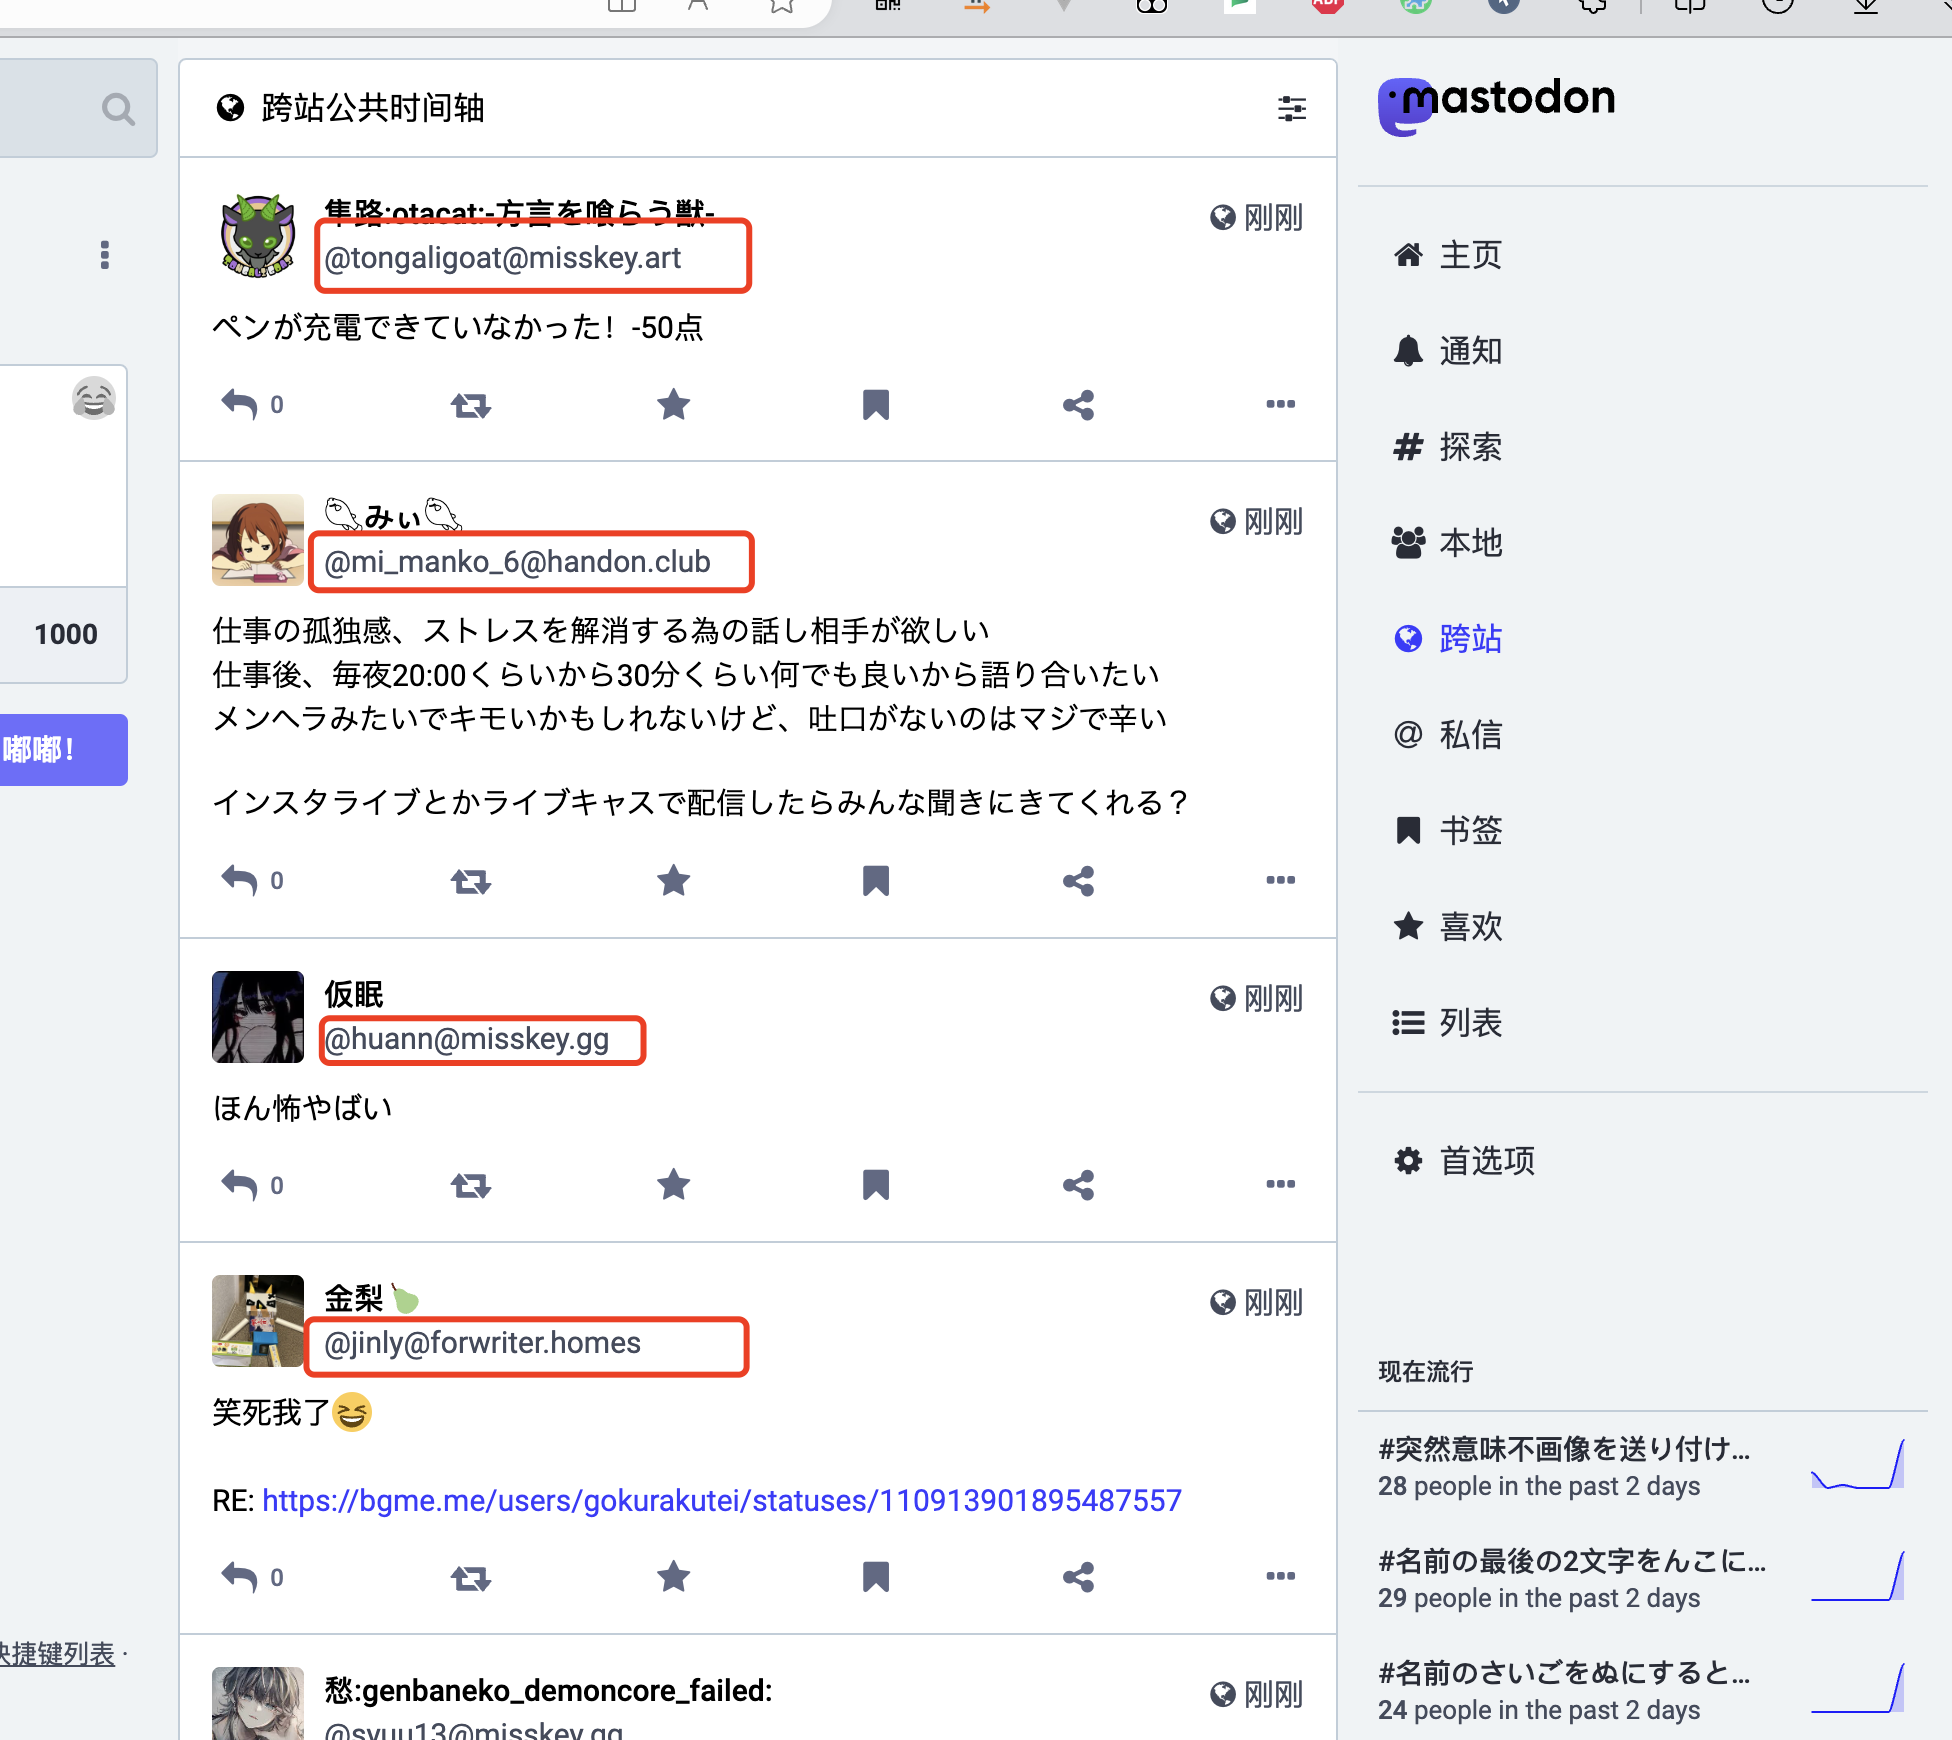Click the tongaligoat avatar thumbnail

coord(258,236)
